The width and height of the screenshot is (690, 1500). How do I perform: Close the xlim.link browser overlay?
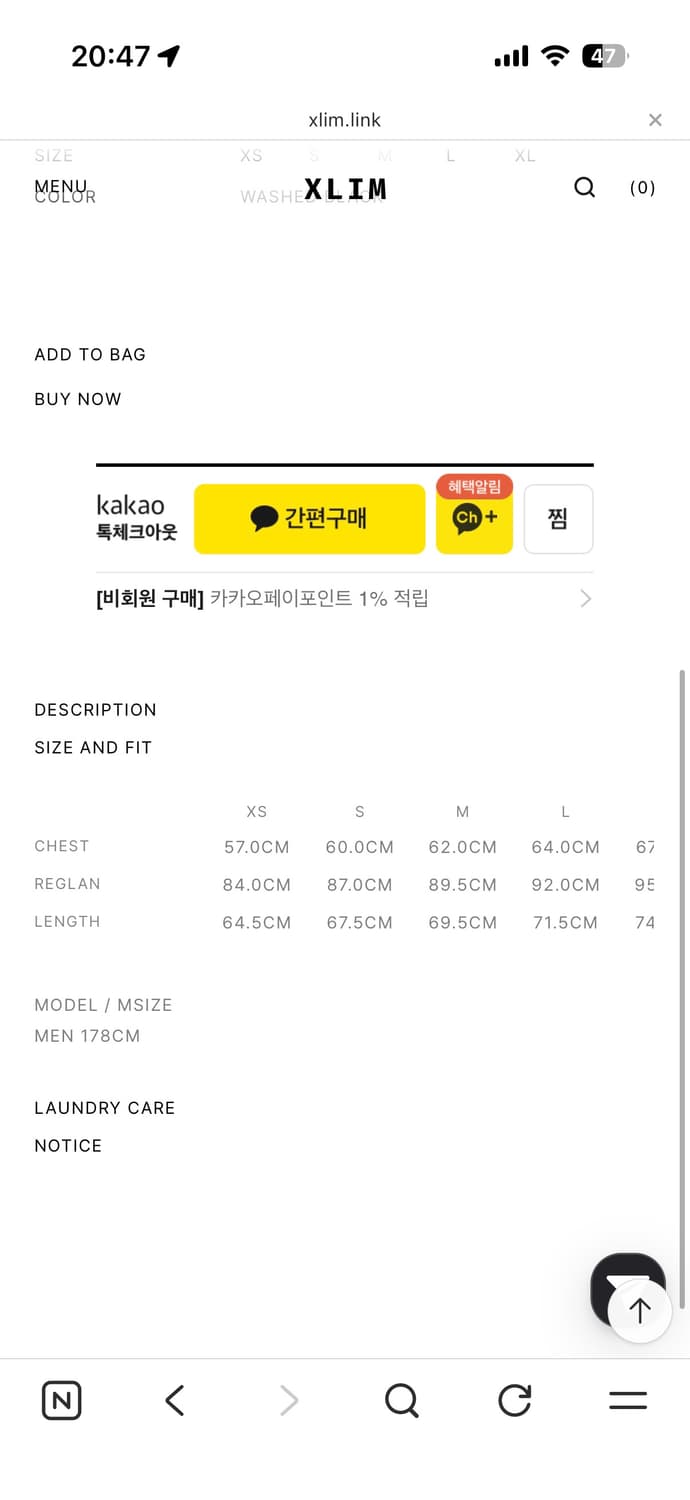point(655,120)
